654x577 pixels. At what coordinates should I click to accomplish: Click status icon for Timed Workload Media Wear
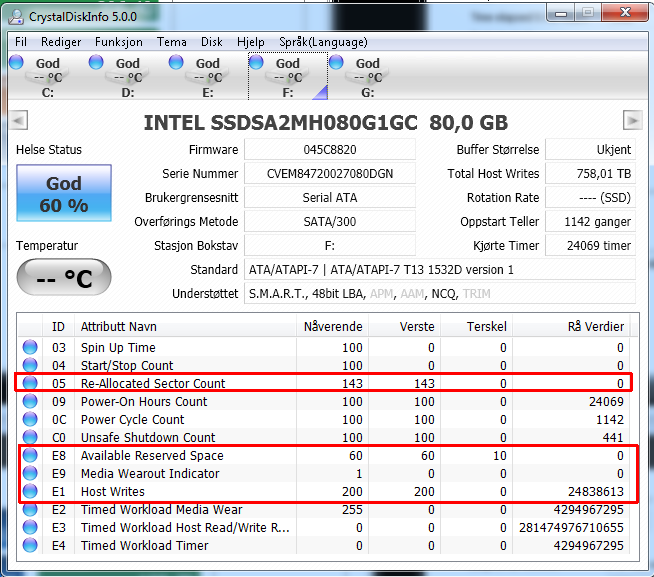(30, 509)
